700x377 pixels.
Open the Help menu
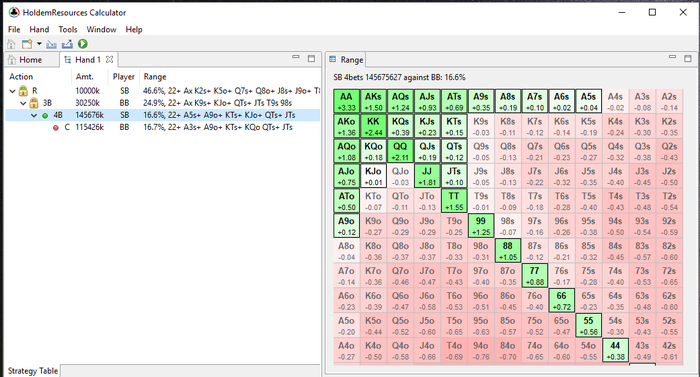click(x=134, y=29)
